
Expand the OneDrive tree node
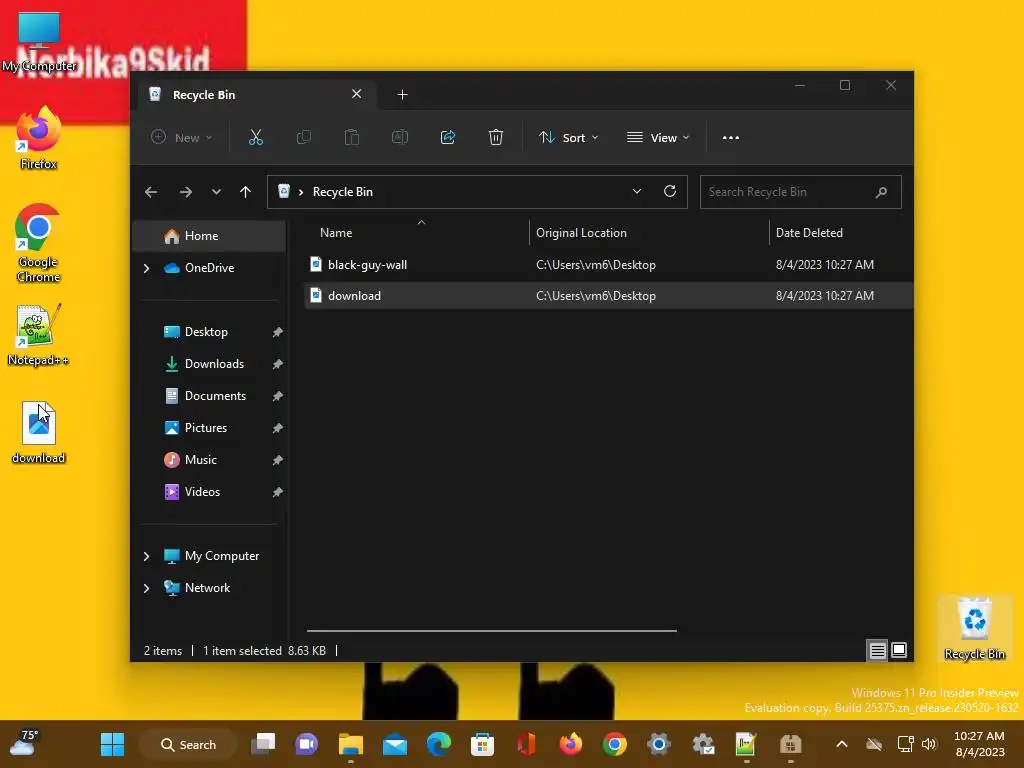tap(146, 268)
